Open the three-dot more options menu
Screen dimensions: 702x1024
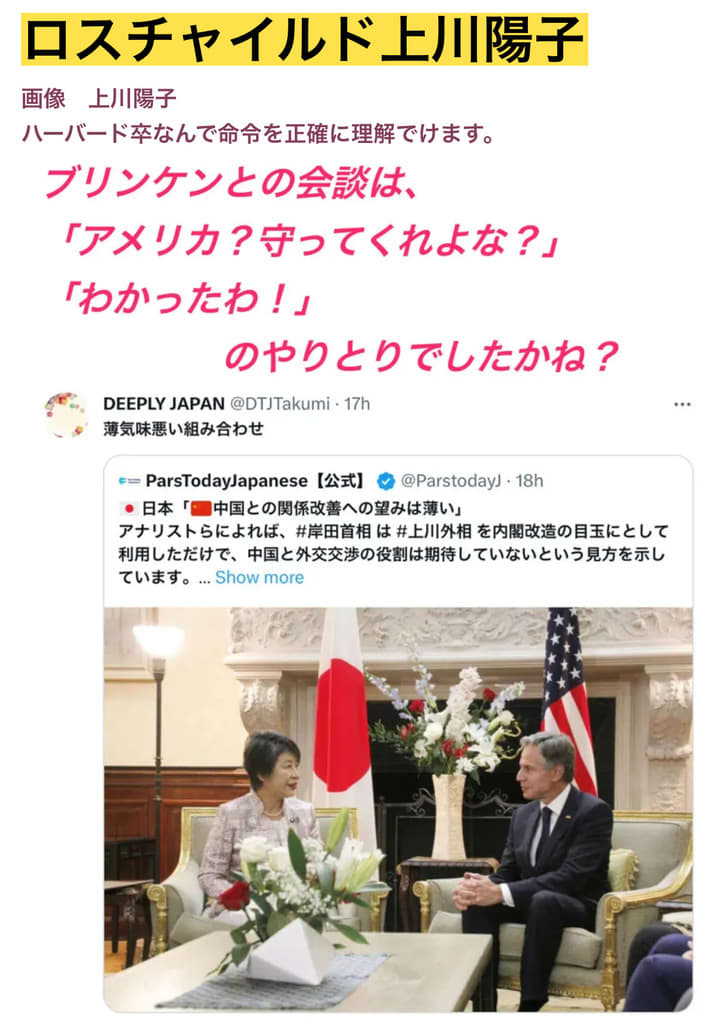(682, 404)
